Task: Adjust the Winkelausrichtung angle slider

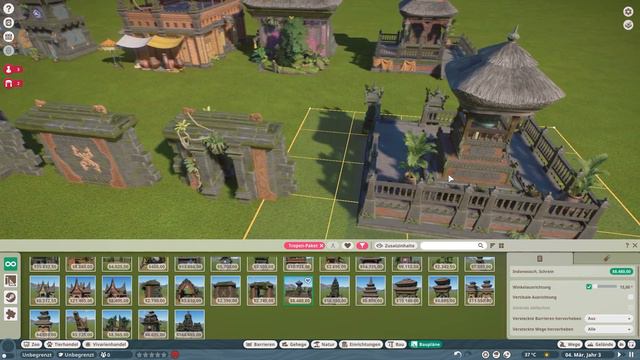Action: coord(607,287)
